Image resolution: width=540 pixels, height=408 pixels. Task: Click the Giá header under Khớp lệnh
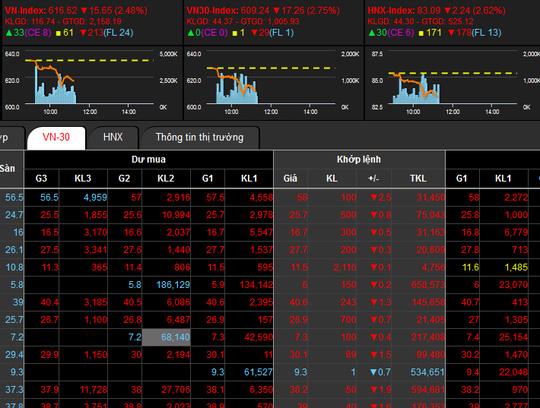290,178
